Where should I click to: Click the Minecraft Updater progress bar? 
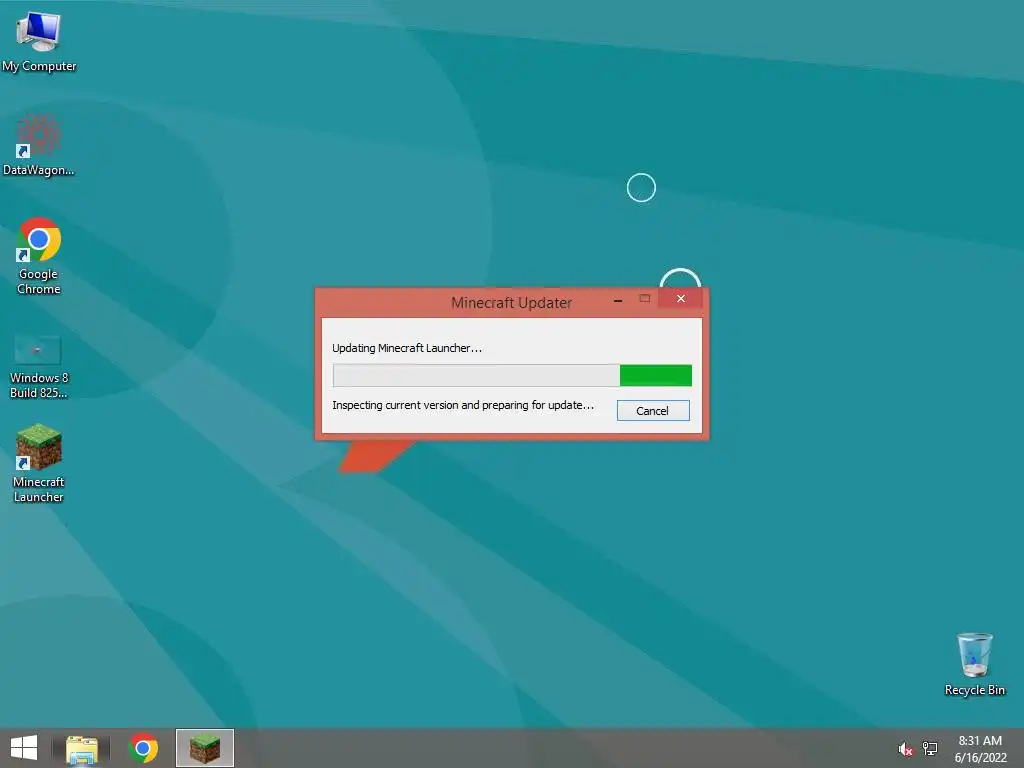tap(512, 376)
